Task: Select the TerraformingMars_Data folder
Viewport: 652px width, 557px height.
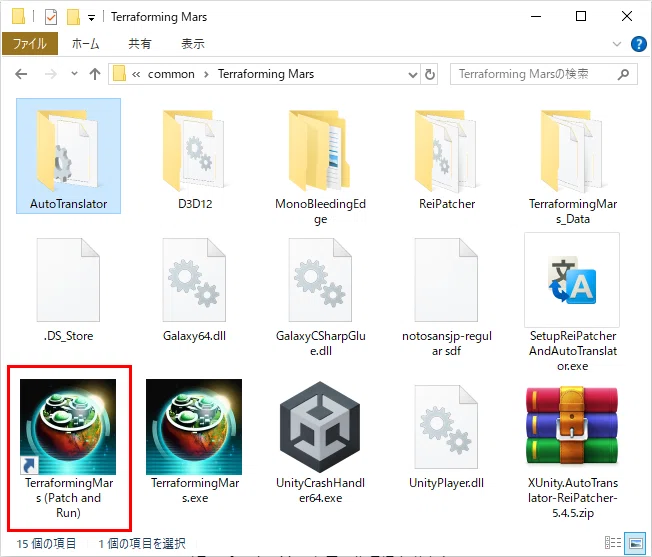Action: pyautogui.click(x=572, y=167)
